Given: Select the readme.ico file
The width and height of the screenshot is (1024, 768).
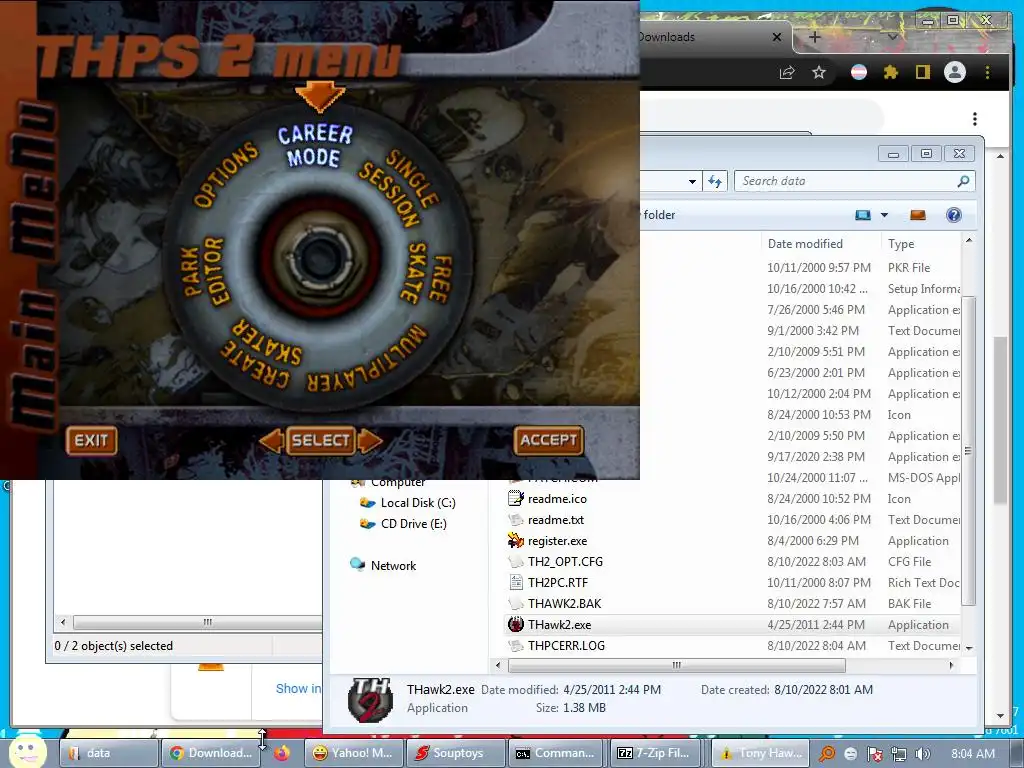Looking at the screenshot, I should [547, 499].
